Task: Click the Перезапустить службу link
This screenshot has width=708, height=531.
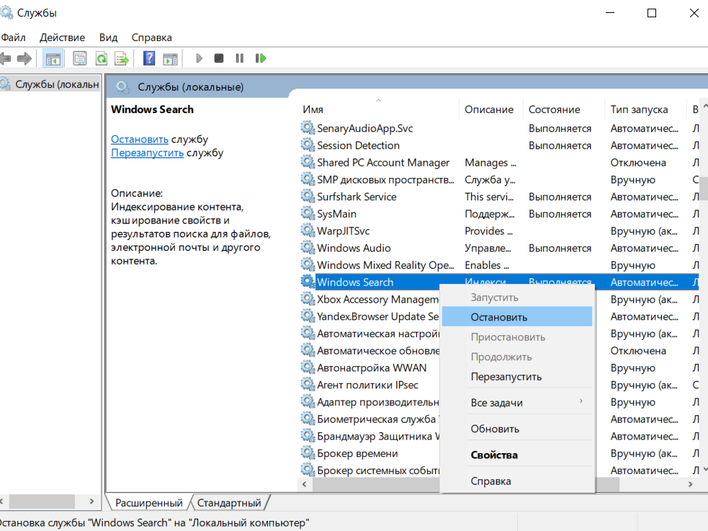Action: [147, 153]
